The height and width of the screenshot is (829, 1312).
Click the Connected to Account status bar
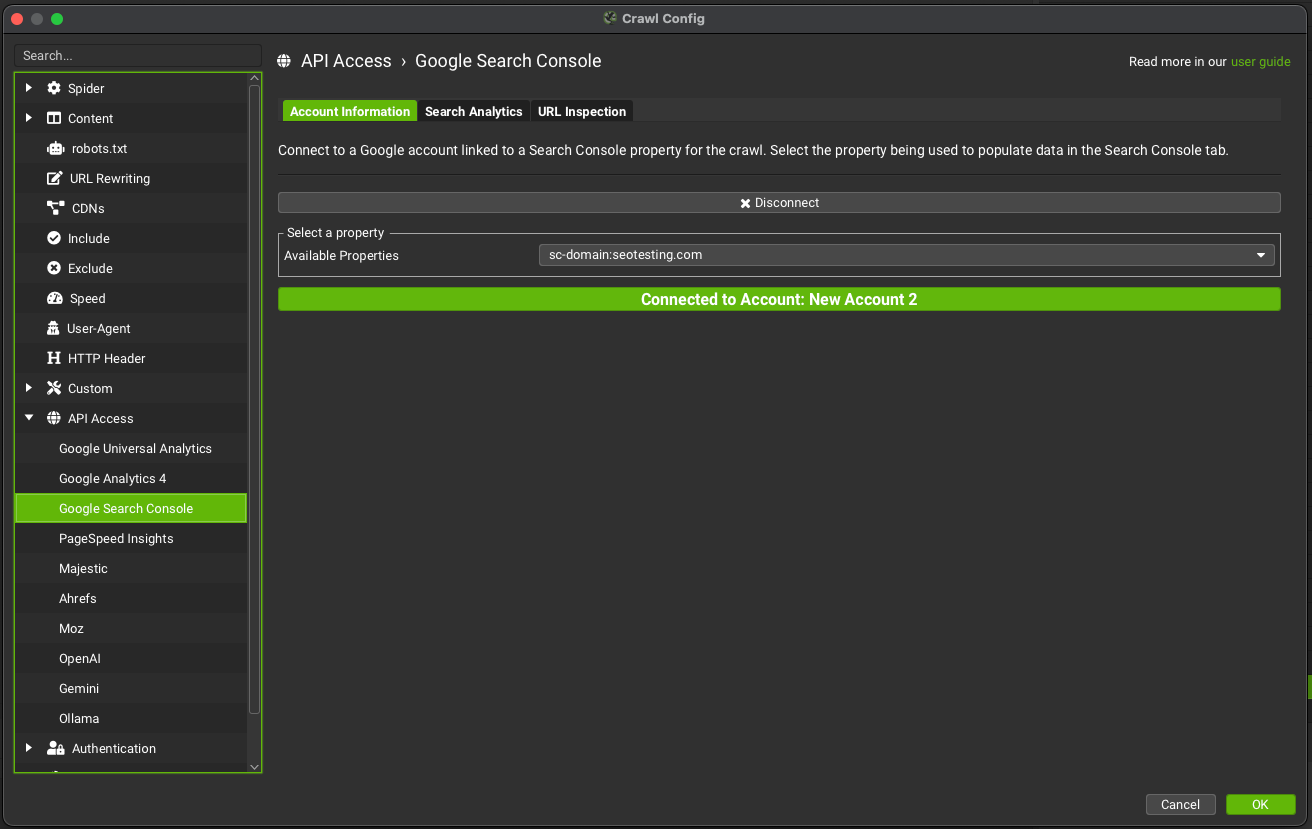pyautogui.click(x=779, y=299)
